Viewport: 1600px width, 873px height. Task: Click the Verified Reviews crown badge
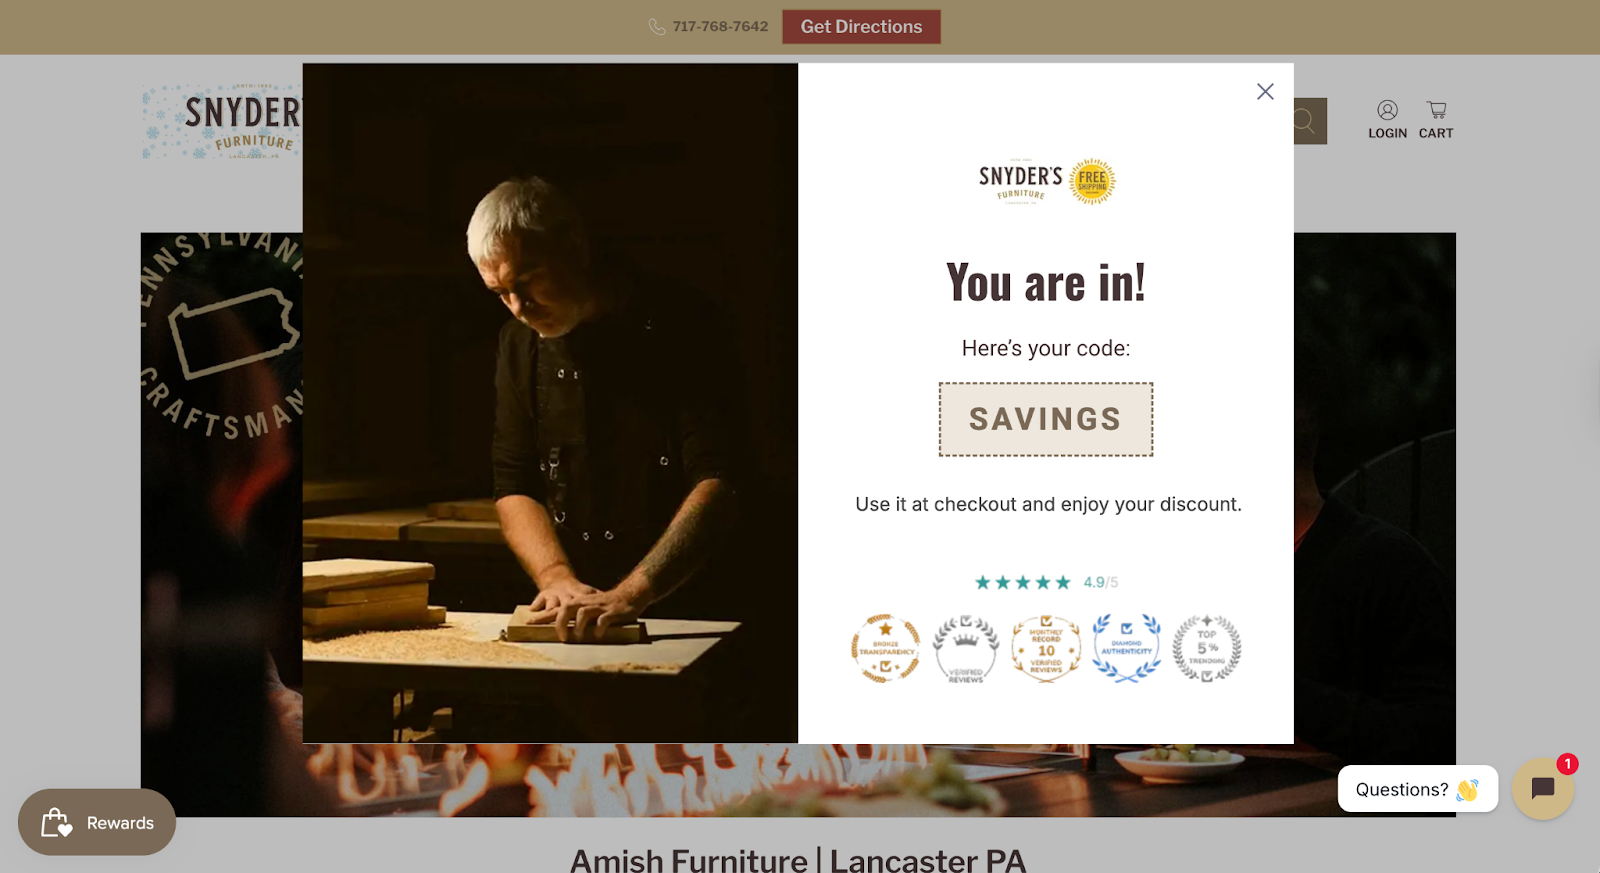(966, 648)
